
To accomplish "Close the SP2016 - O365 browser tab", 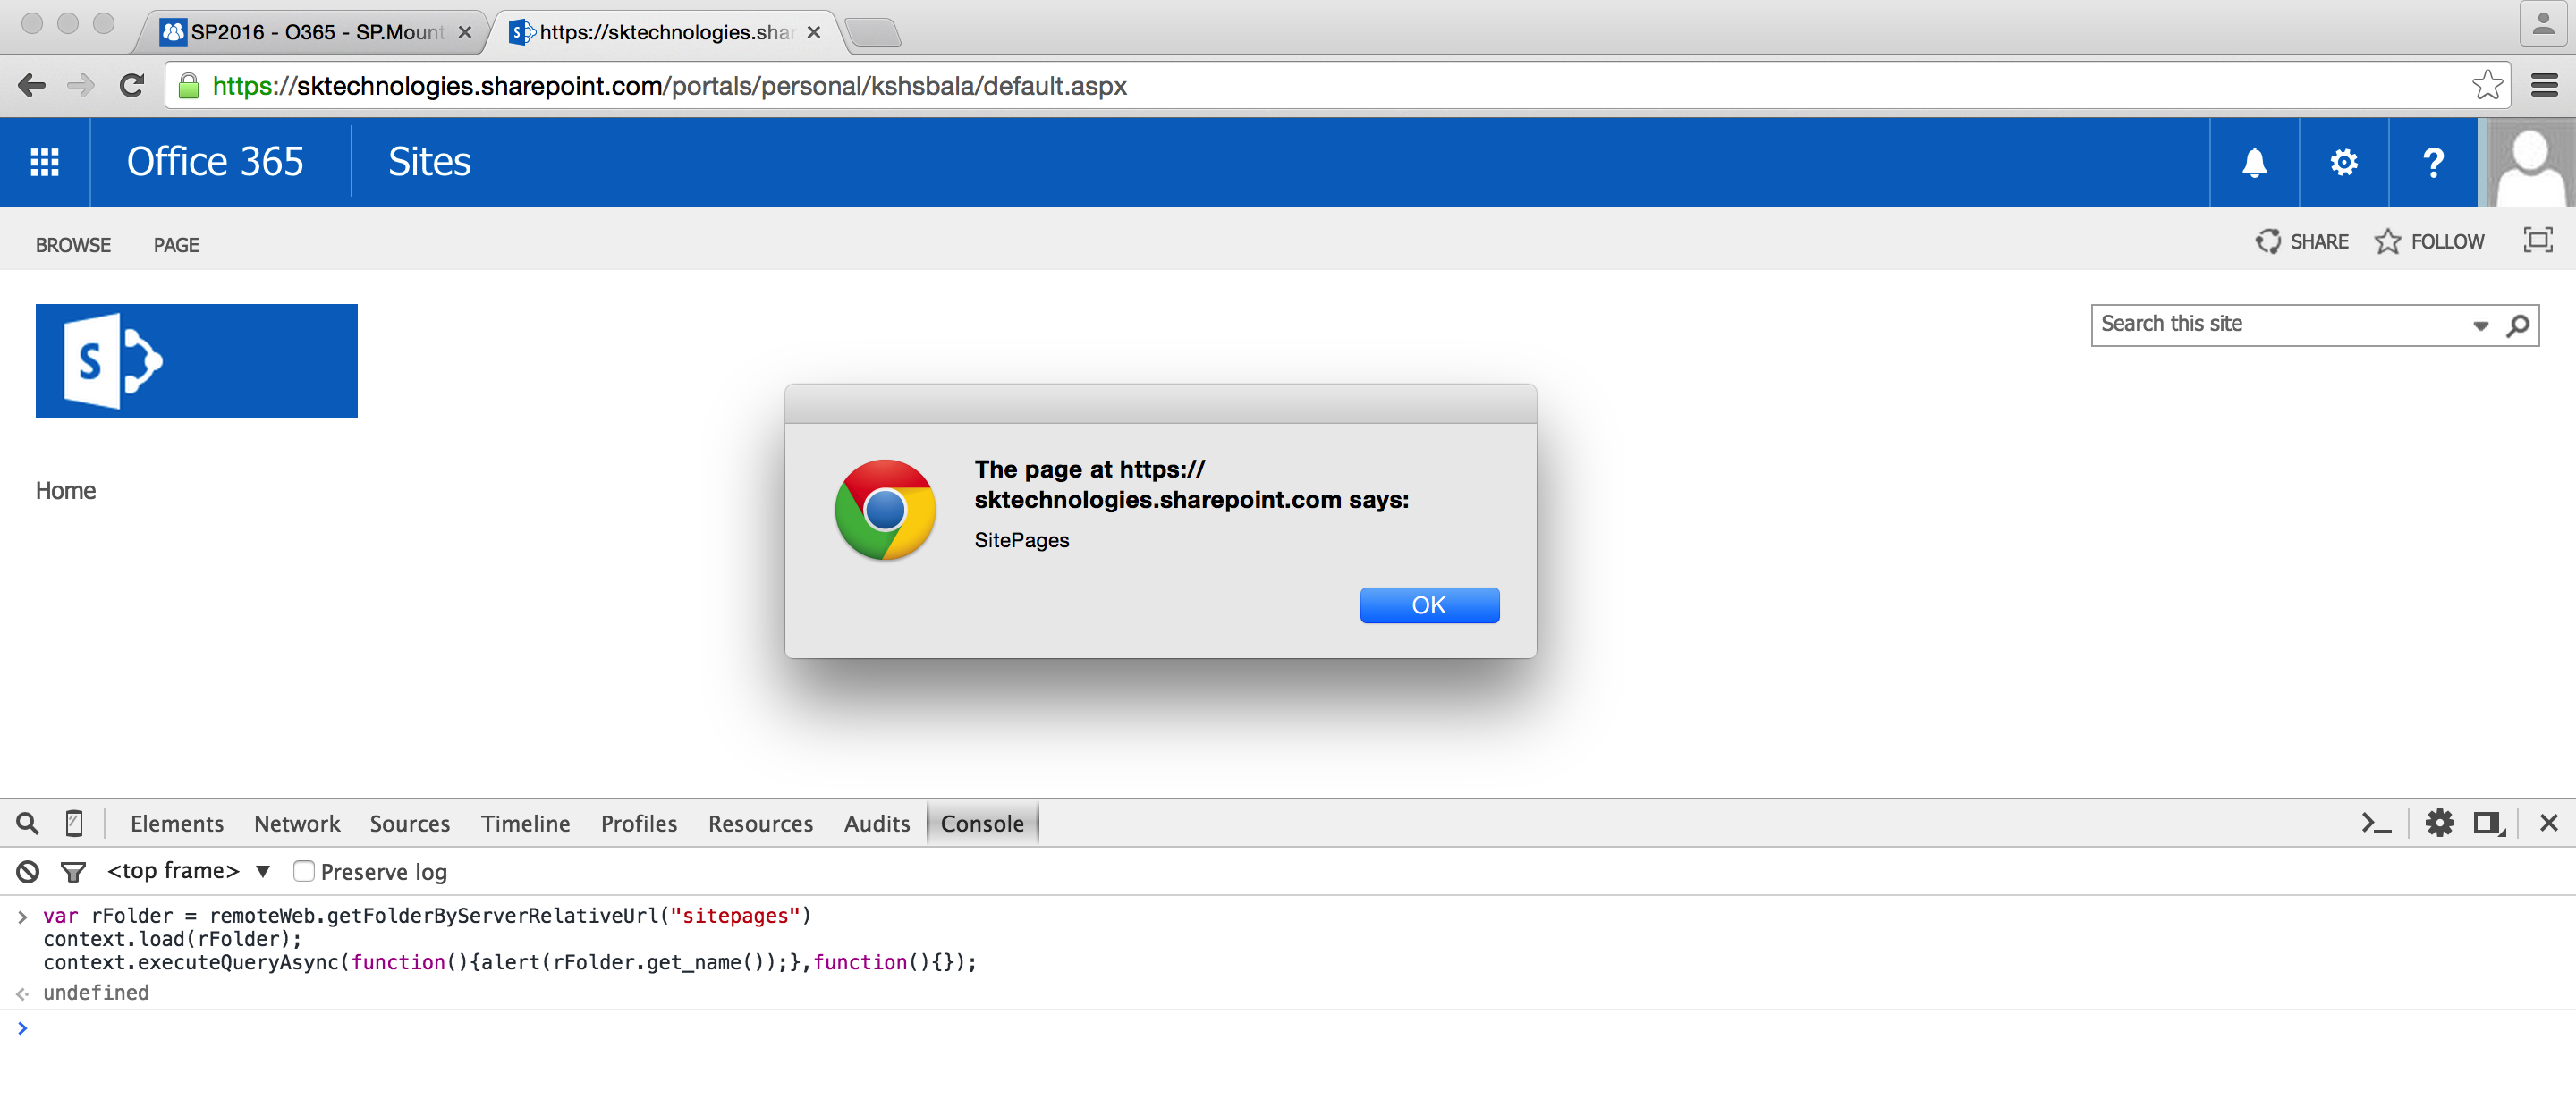I will tap(465, 32).
